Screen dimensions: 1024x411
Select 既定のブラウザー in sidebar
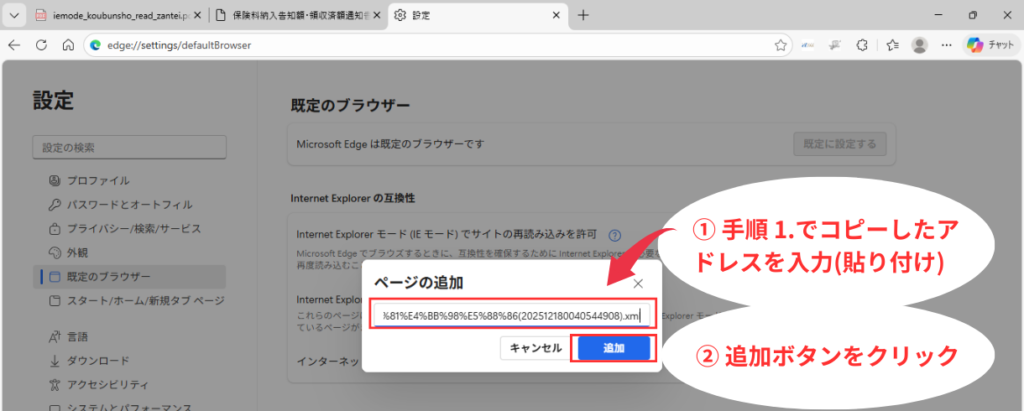[129, 276]
